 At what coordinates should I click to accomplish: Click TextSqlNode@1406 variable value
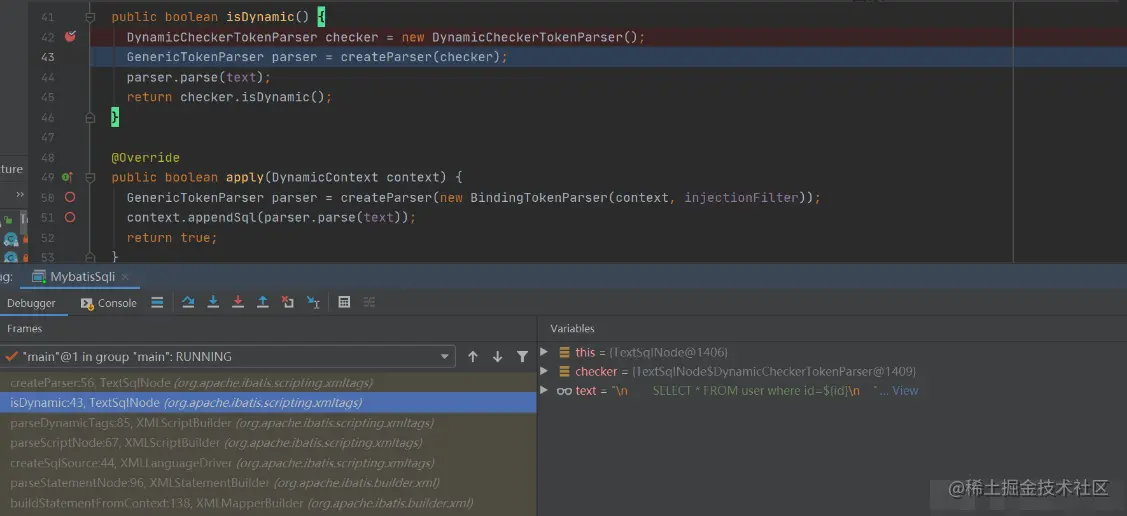pos(668,352)
